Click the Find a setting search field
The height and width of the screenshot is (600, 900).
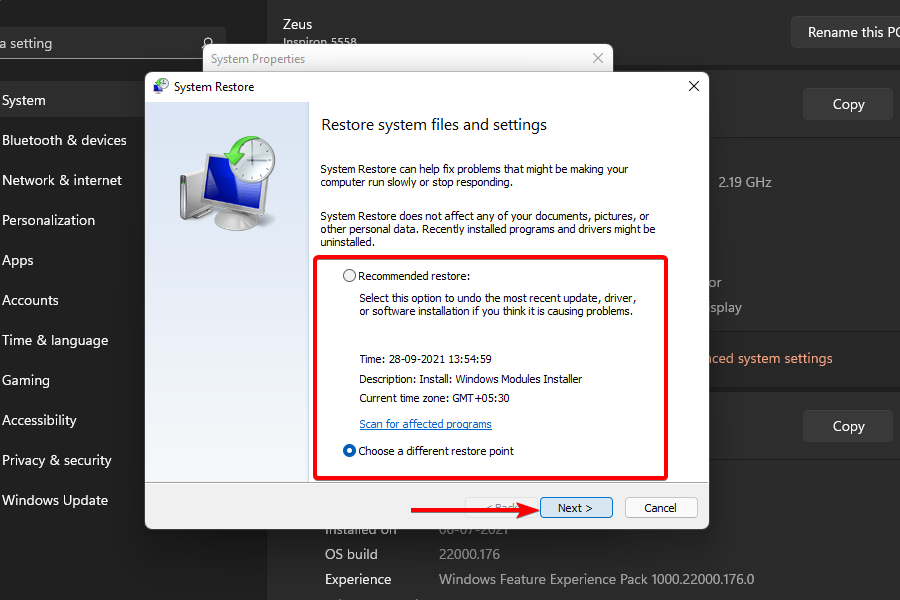tap(100, 43)
